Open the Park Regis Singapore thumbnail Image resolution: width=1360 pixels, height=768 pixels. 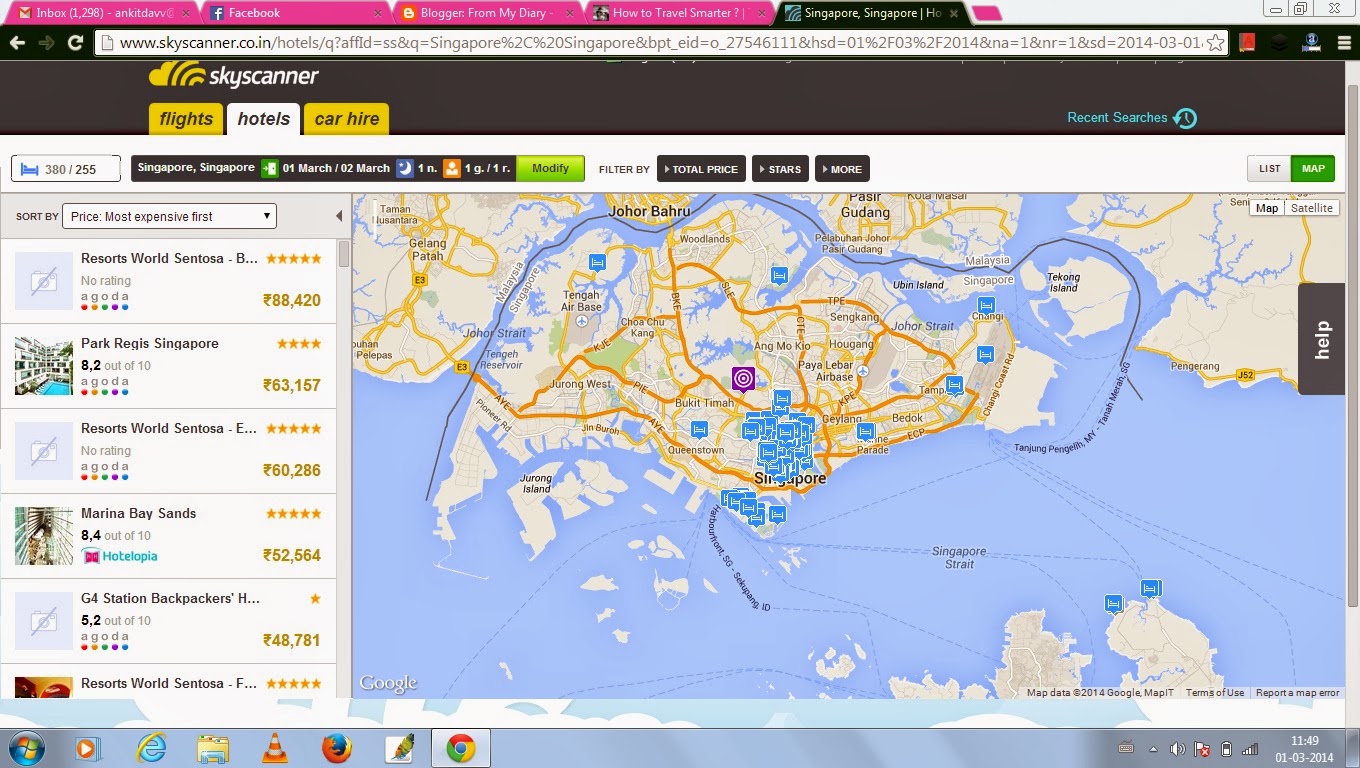[44, 366]
